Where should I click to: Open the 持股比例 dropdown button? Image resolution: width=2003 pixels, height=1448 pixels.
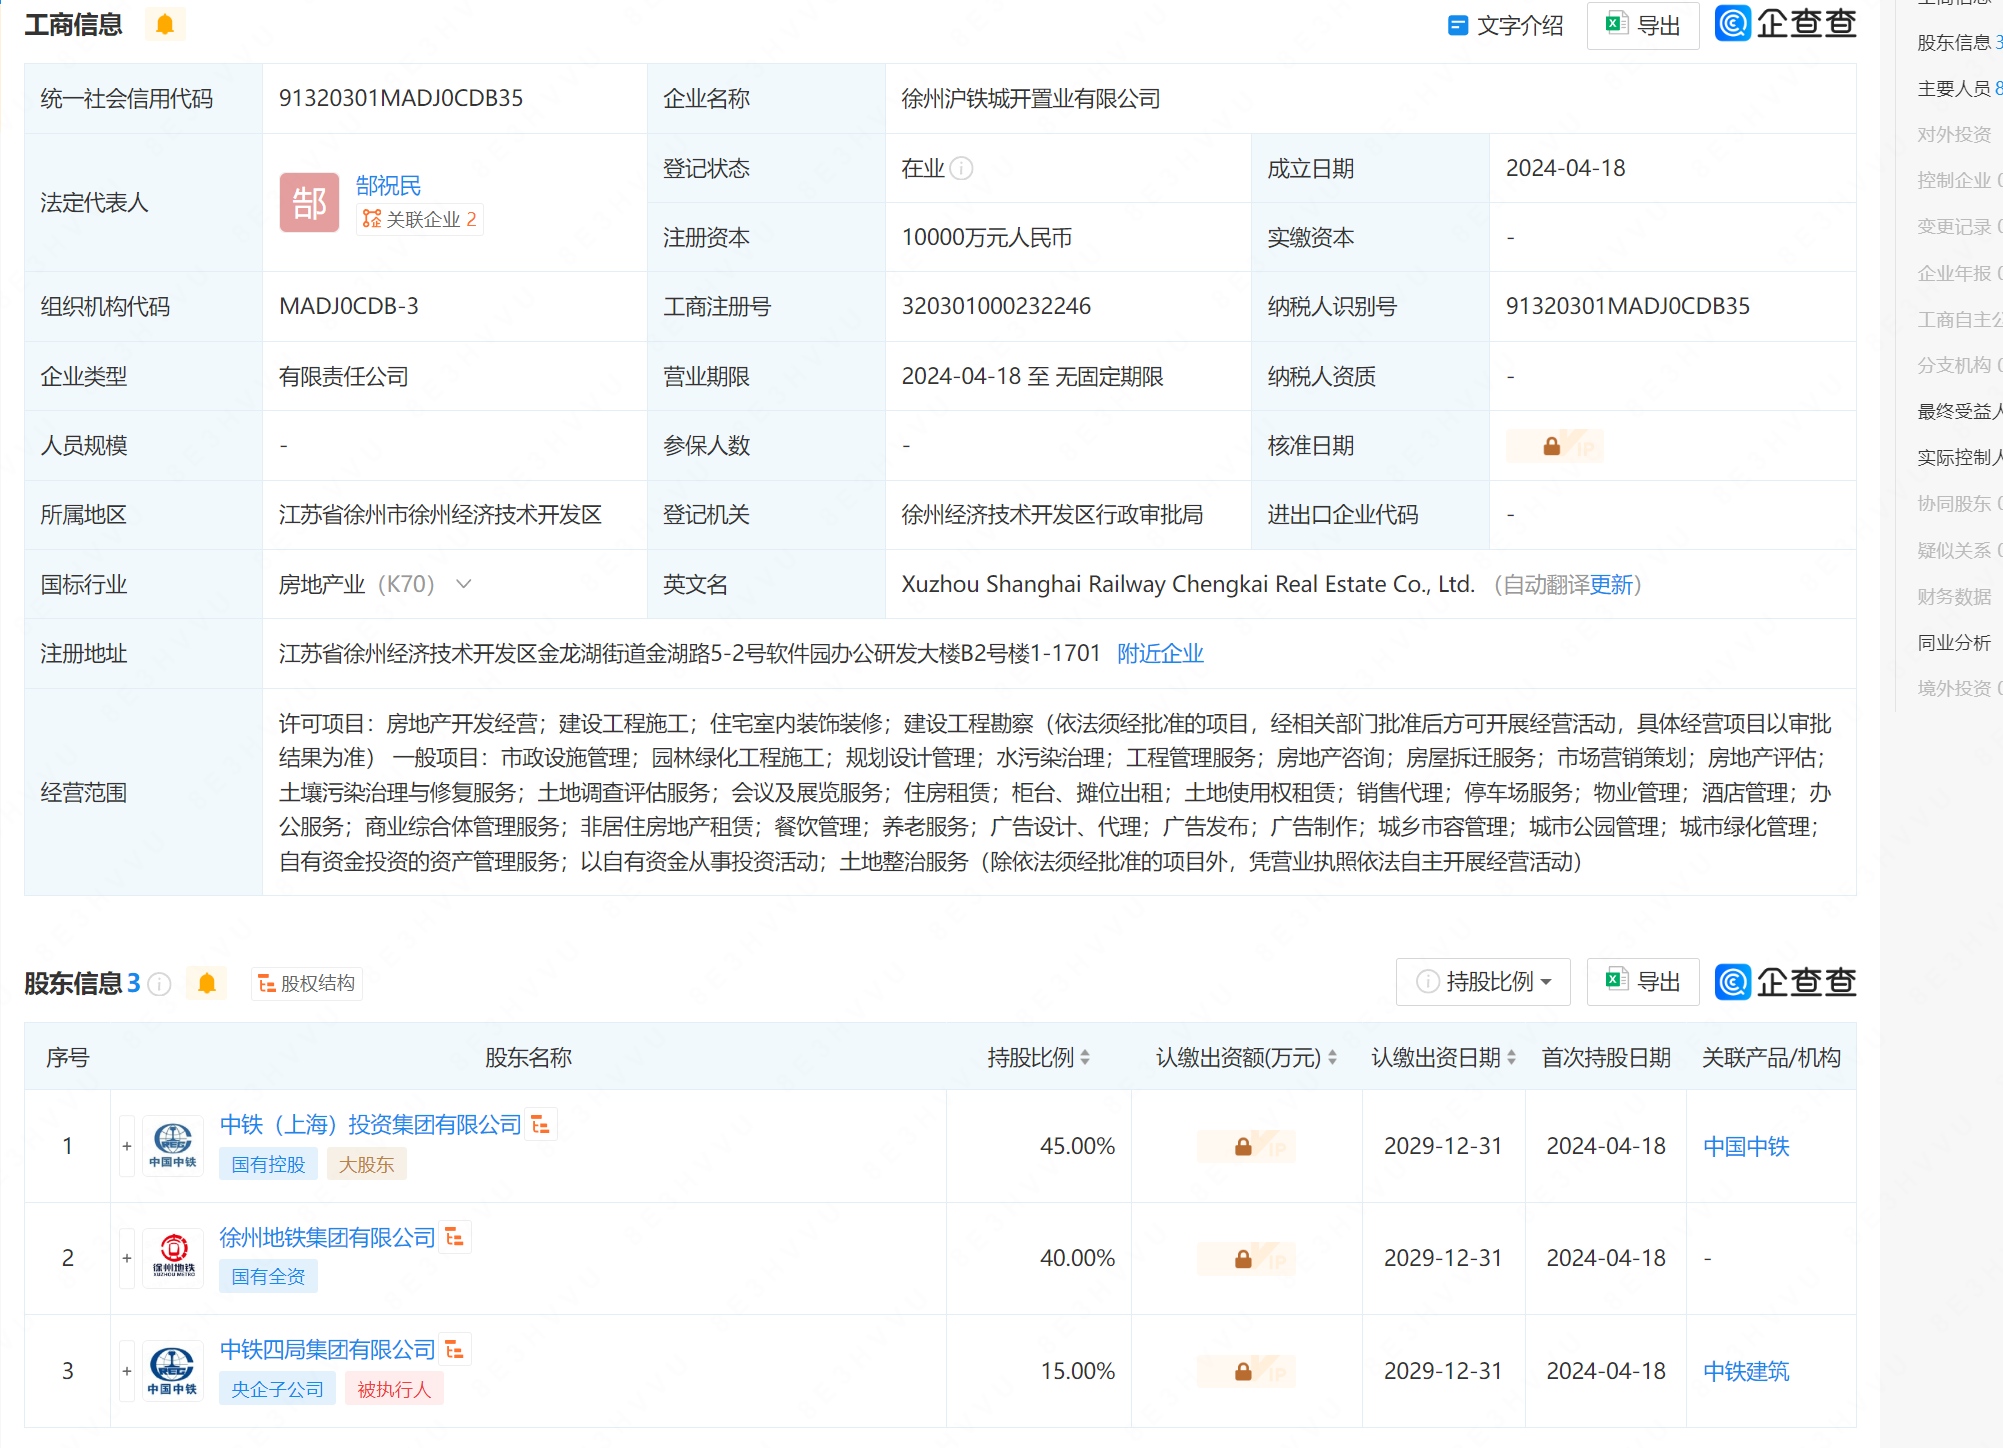[1483, 982]
